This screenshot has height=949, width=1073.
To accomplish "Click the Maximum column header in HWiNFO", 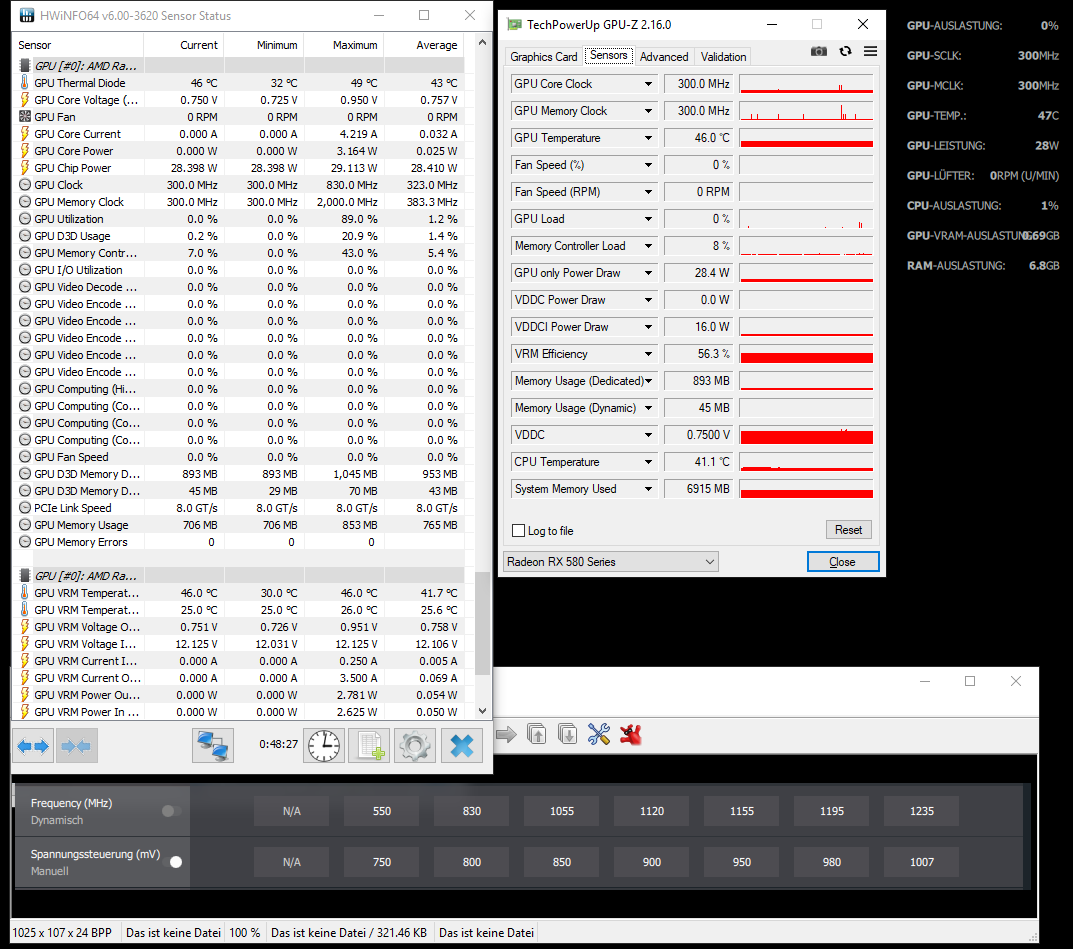I will [344, 45].
